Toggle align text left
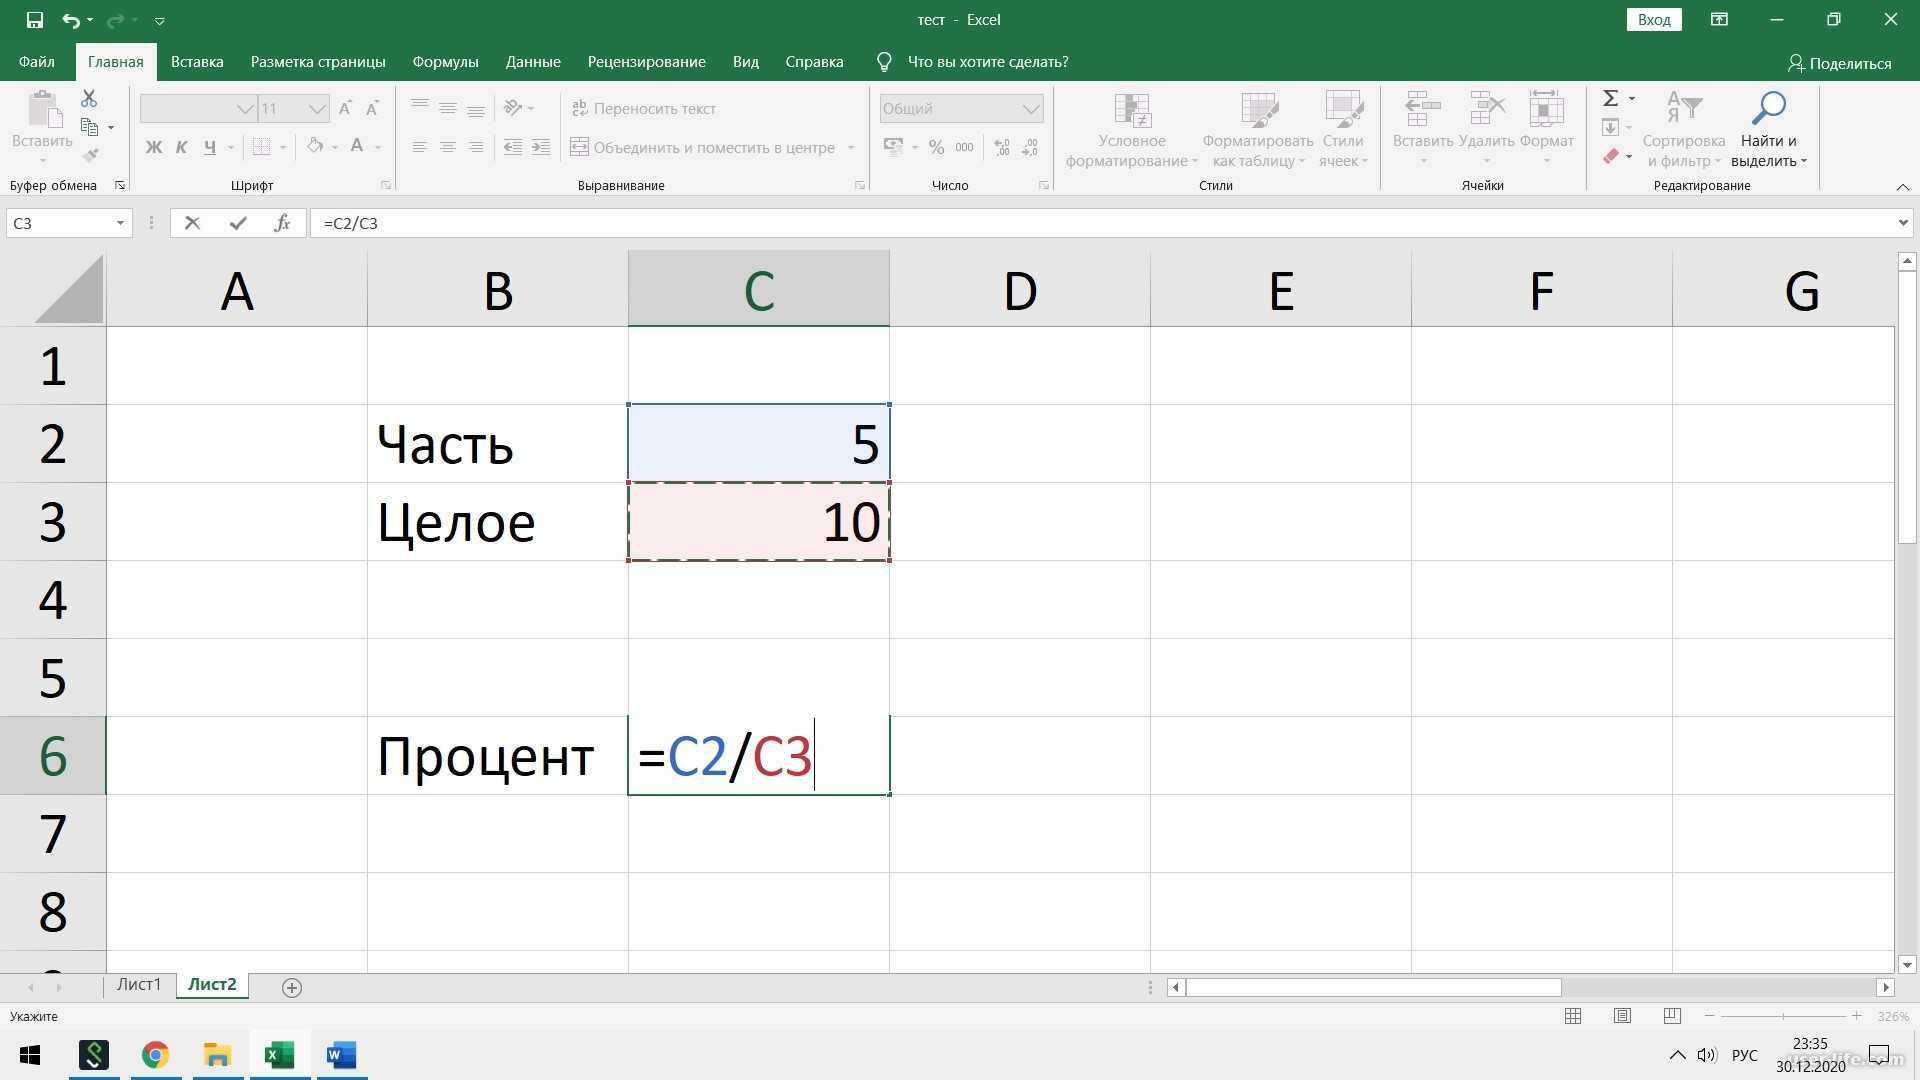 [x=420, y=147]
